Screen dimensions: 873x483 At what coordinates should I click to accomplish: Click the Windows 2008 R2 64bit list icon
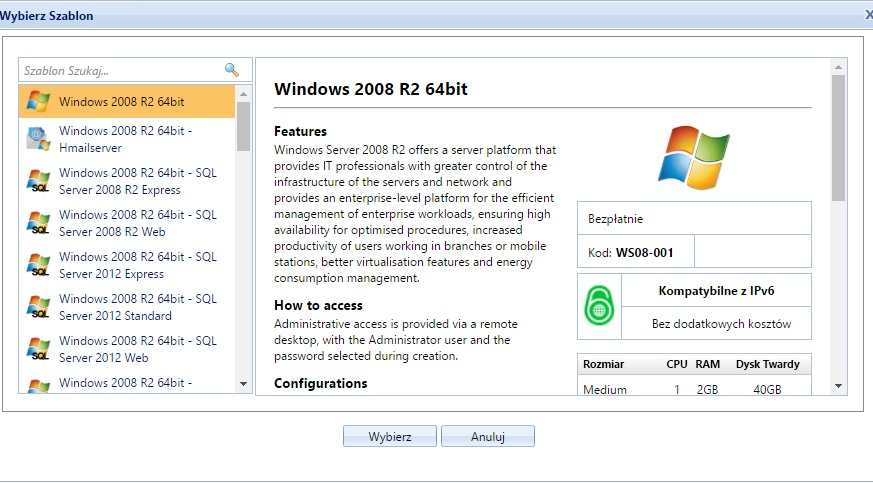pos(38,101)
